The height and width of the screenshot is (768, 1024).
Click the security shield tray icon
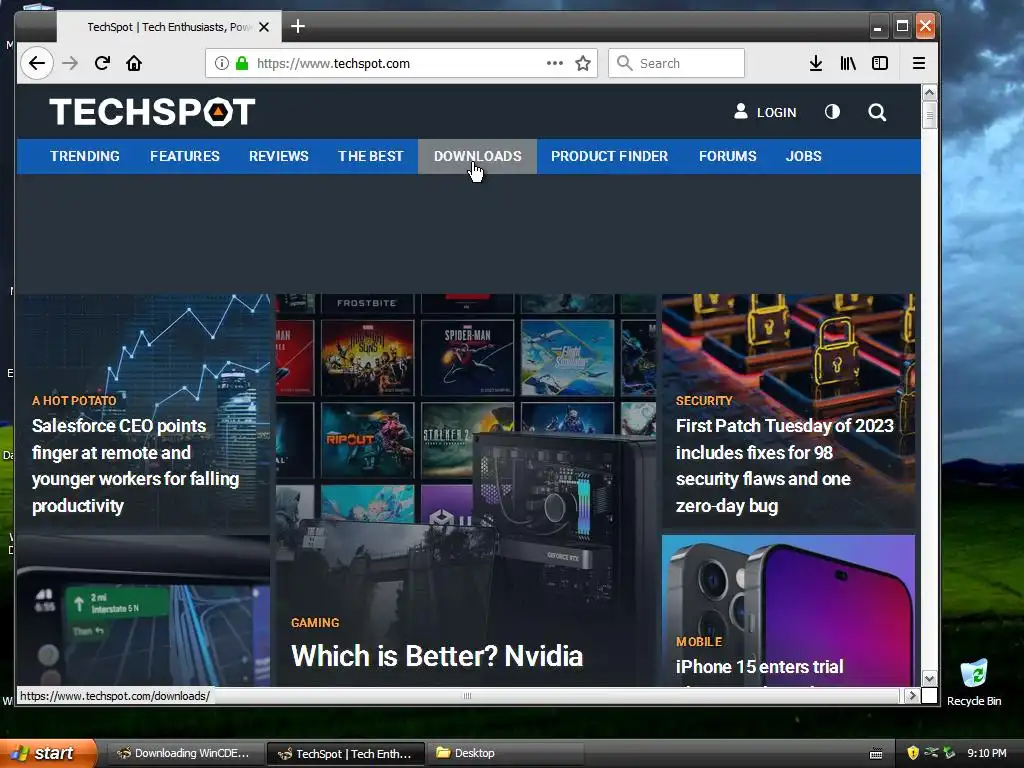tap(913, 753)
